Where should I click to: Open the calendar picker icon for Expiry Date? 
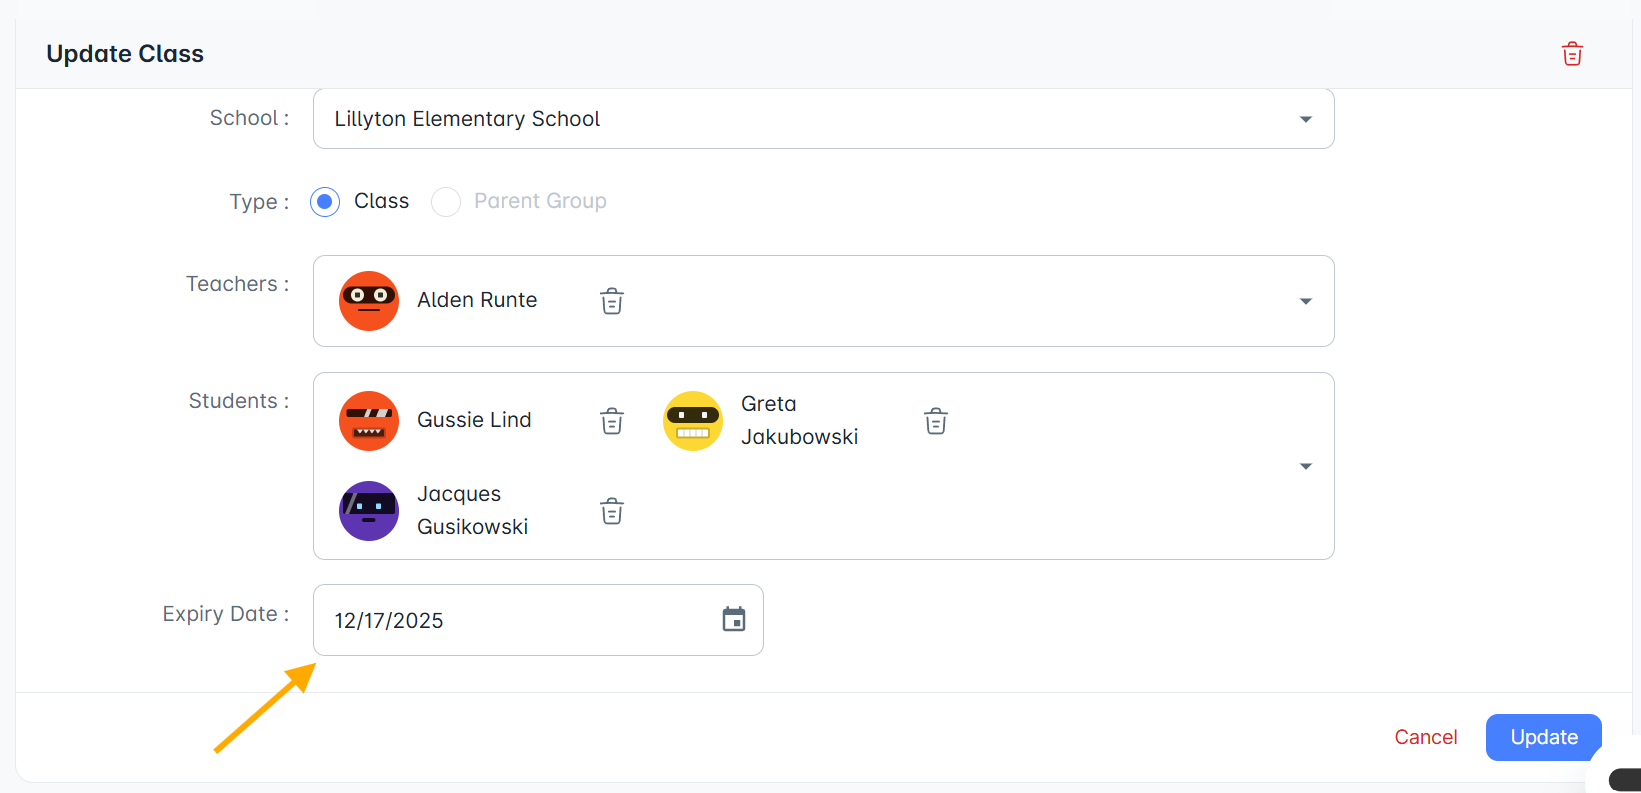pos(734,620)
